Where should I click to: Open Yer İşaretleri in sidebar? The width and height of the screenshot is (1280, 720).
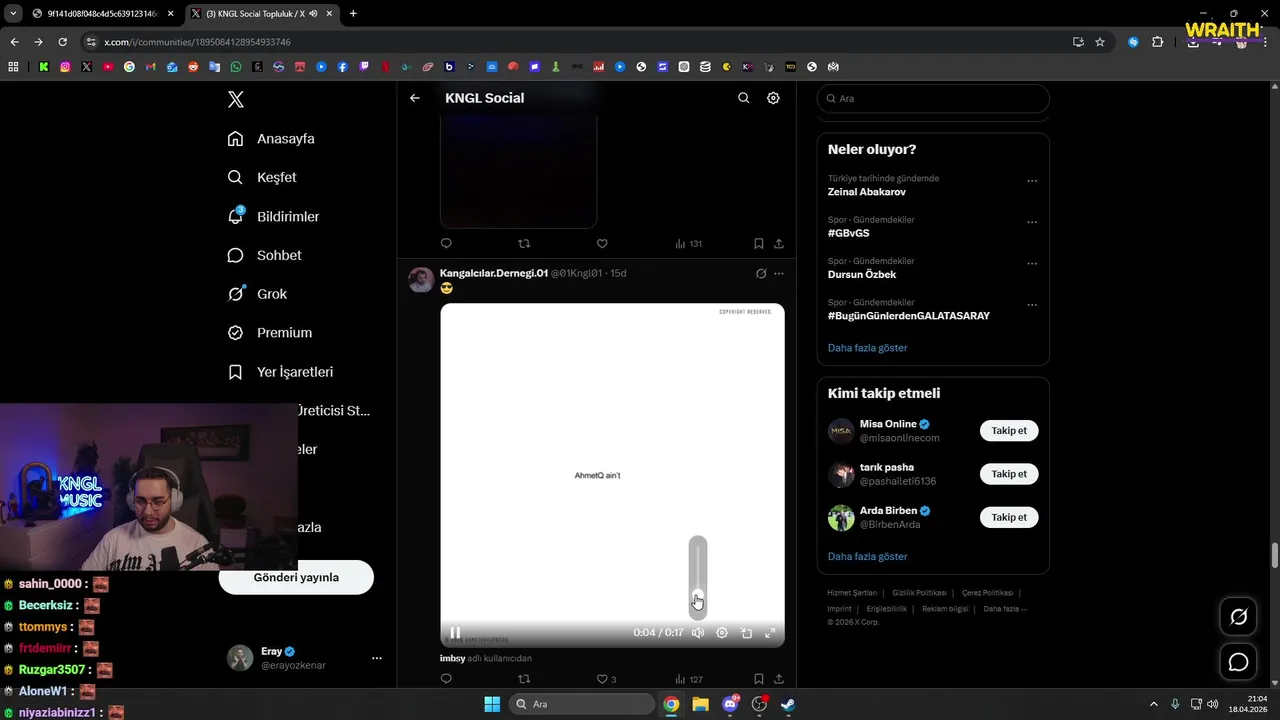click(280, 372)
